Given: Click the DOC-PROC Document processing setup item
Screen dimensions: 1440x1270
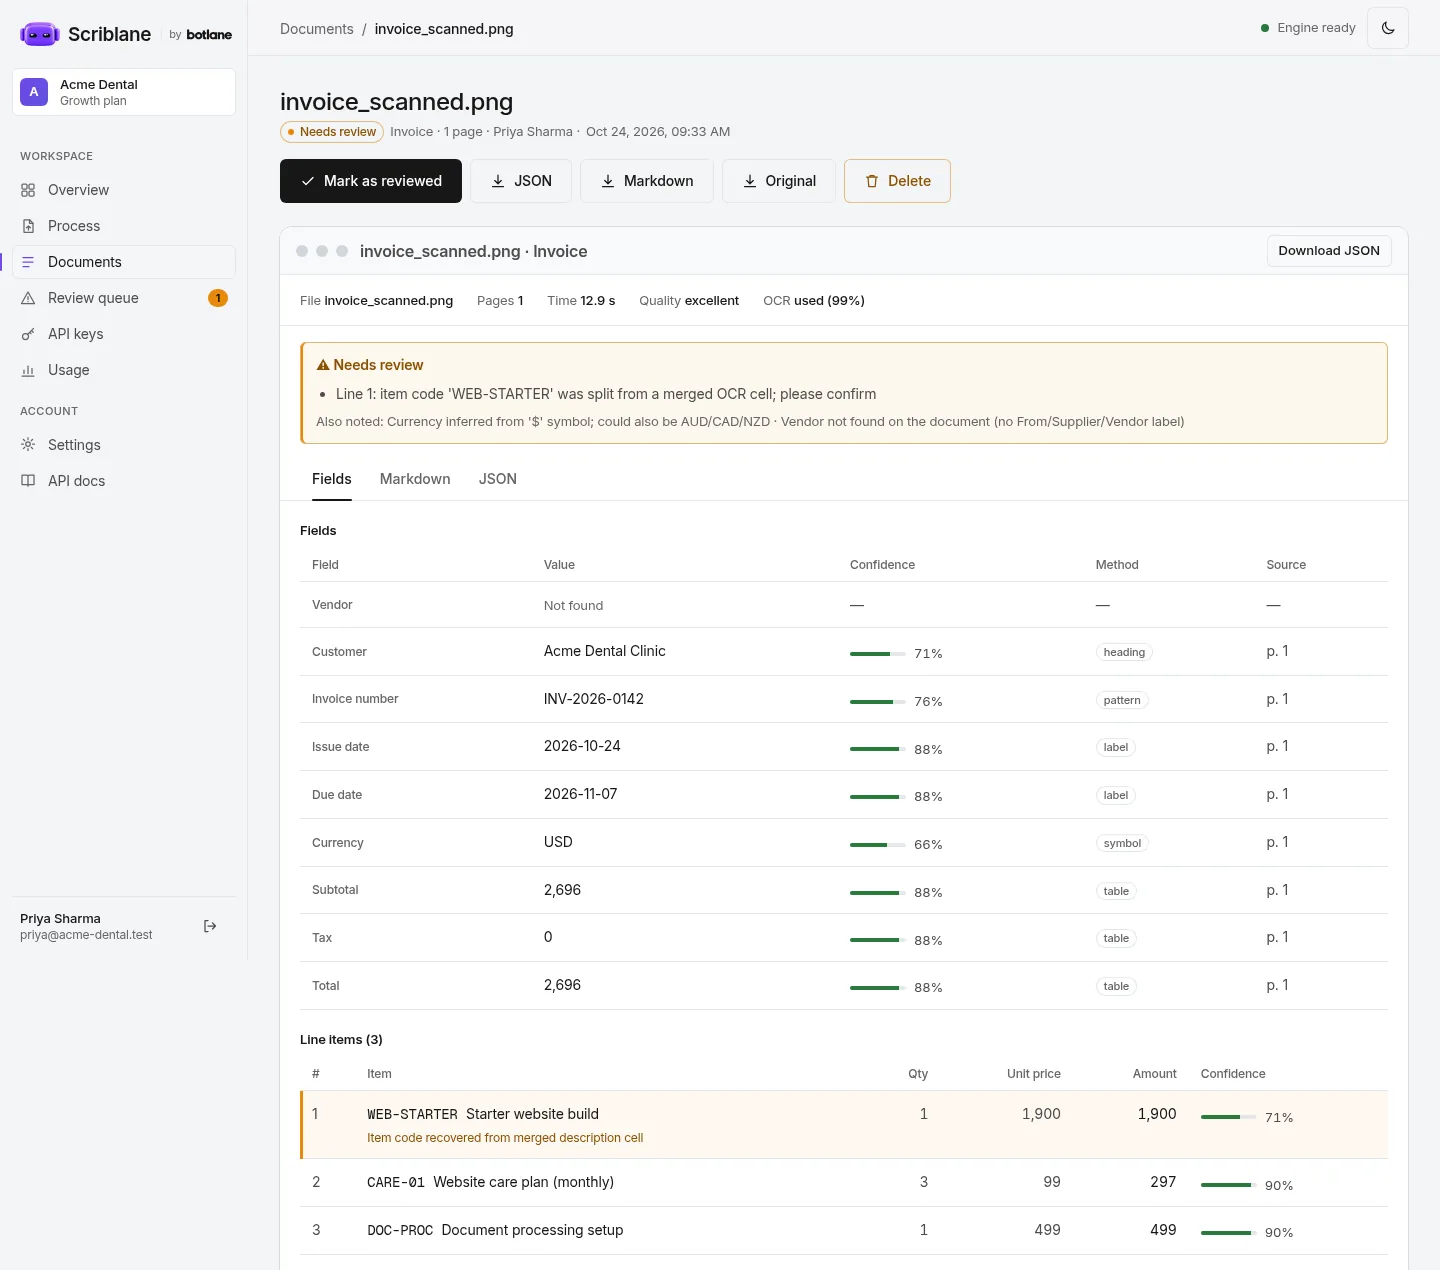Looking at the screenshot, I should [x=844, y=1231].
